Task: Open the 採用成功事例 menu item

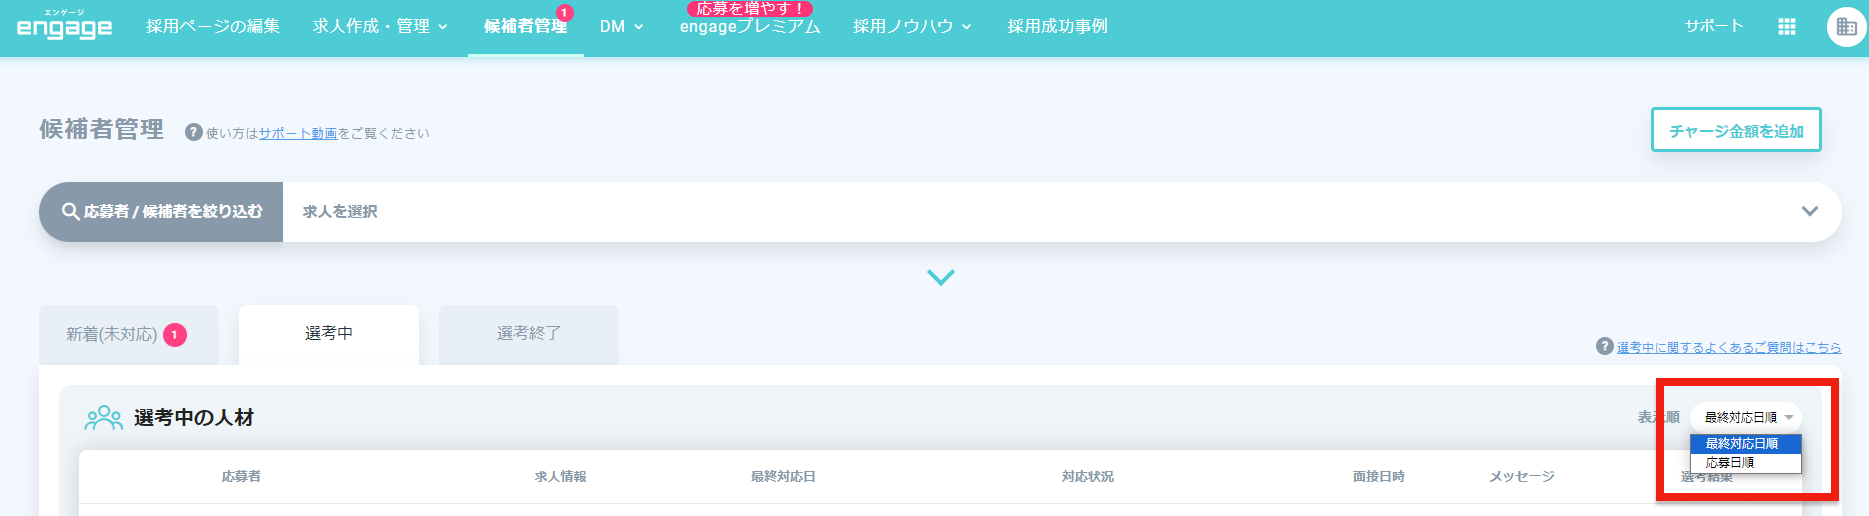Action: coord(1057,26)
